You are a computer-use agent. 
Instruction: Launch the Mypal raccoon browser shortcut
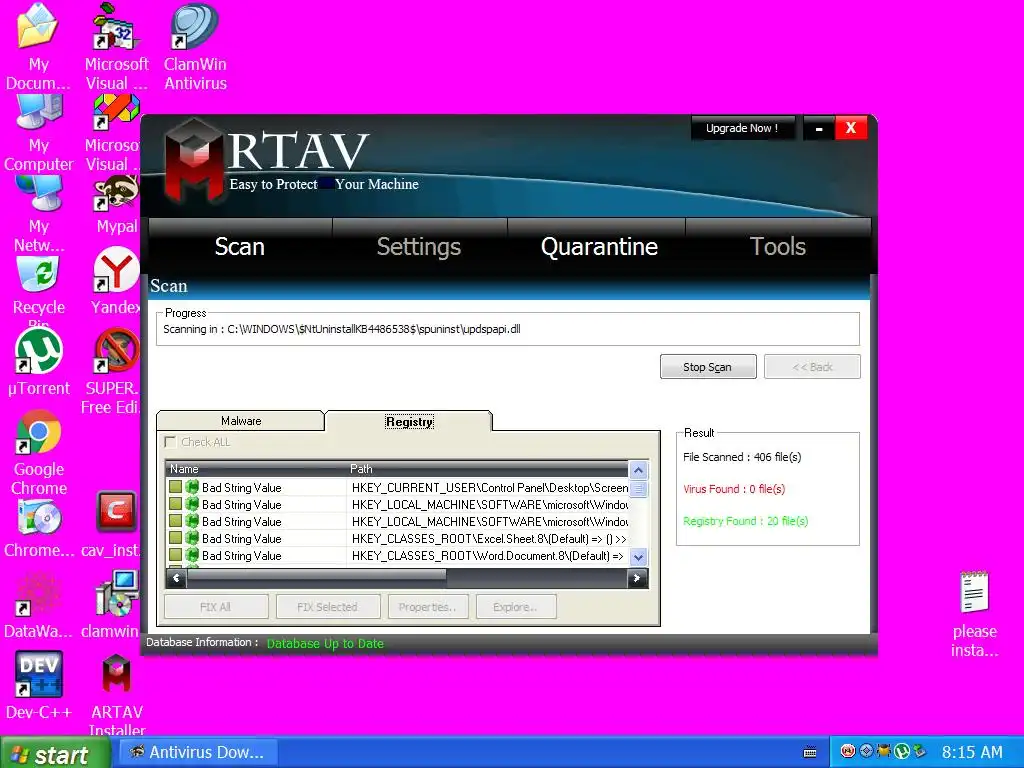pos(116,204)
